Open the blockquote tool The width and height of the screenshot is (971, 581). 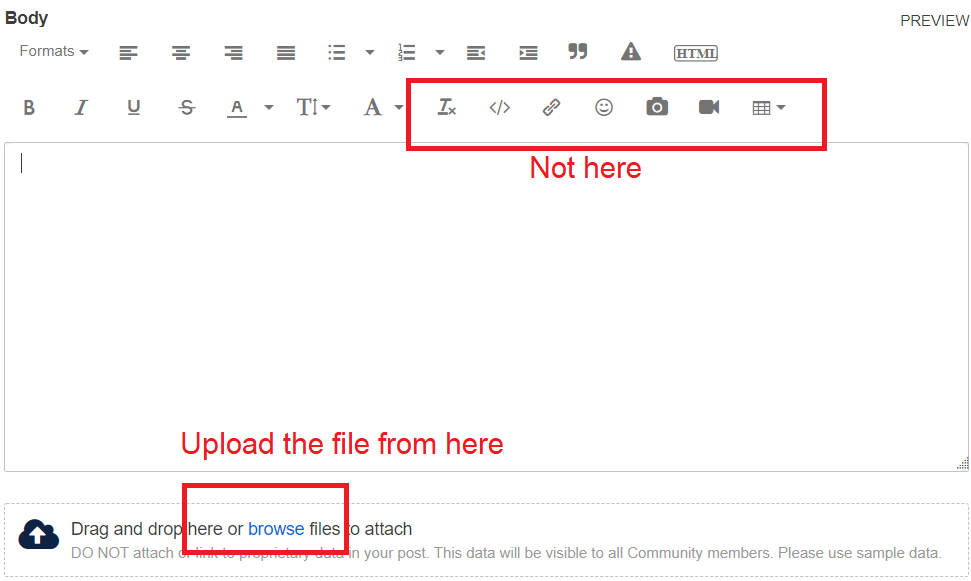(578, 51)
